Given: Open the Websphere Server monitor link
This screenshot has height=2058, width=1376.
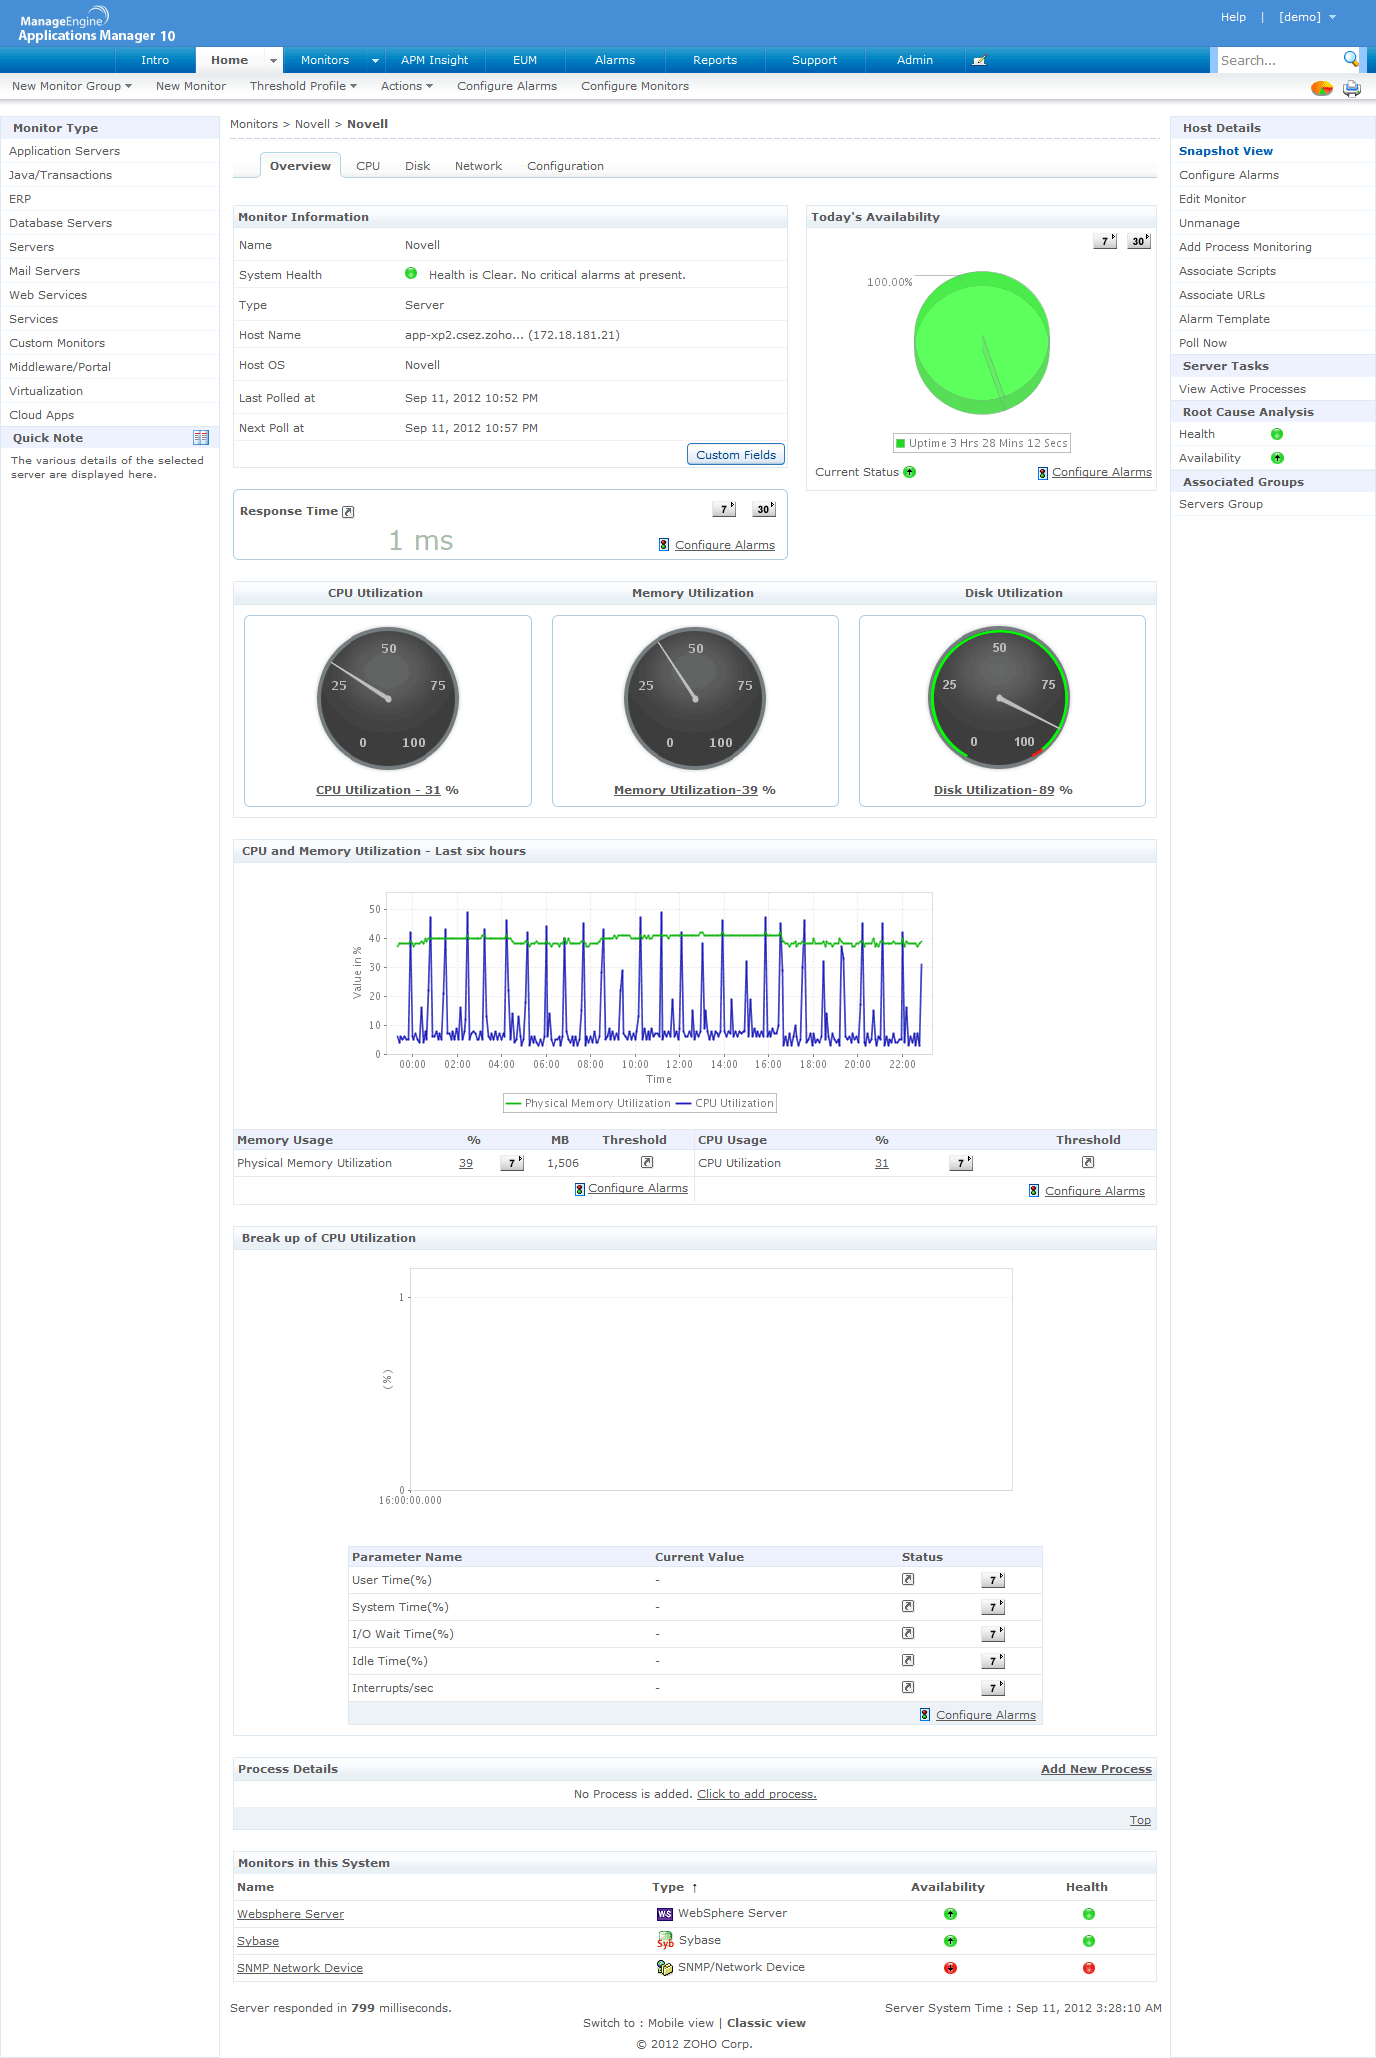Looking at the screenshot, I should [x=290, y=1914].
